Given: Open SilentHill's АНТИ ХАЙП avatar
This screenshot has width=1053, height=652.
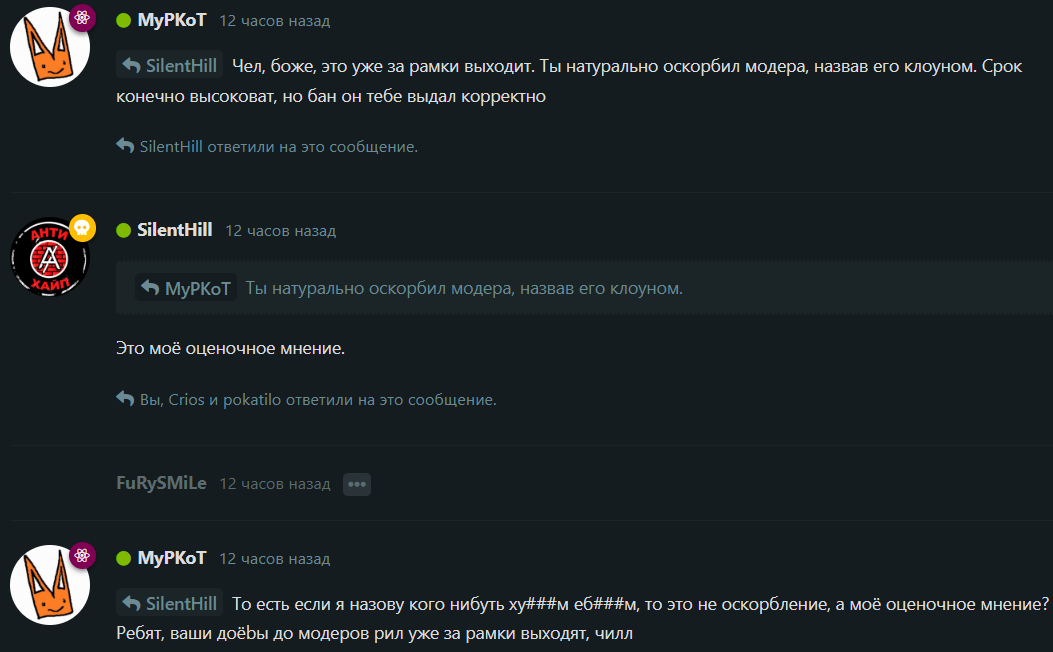Looking at the screenshot, I should click(x=50, y=257).
